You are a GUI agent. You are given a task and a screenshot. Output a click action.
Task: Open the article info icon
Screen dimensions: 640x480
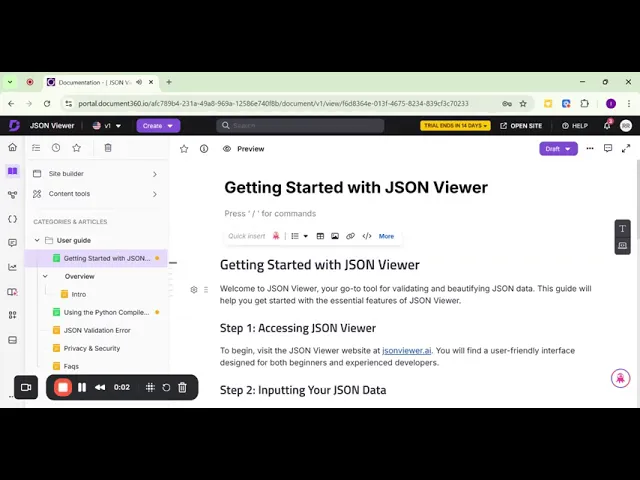204,149
